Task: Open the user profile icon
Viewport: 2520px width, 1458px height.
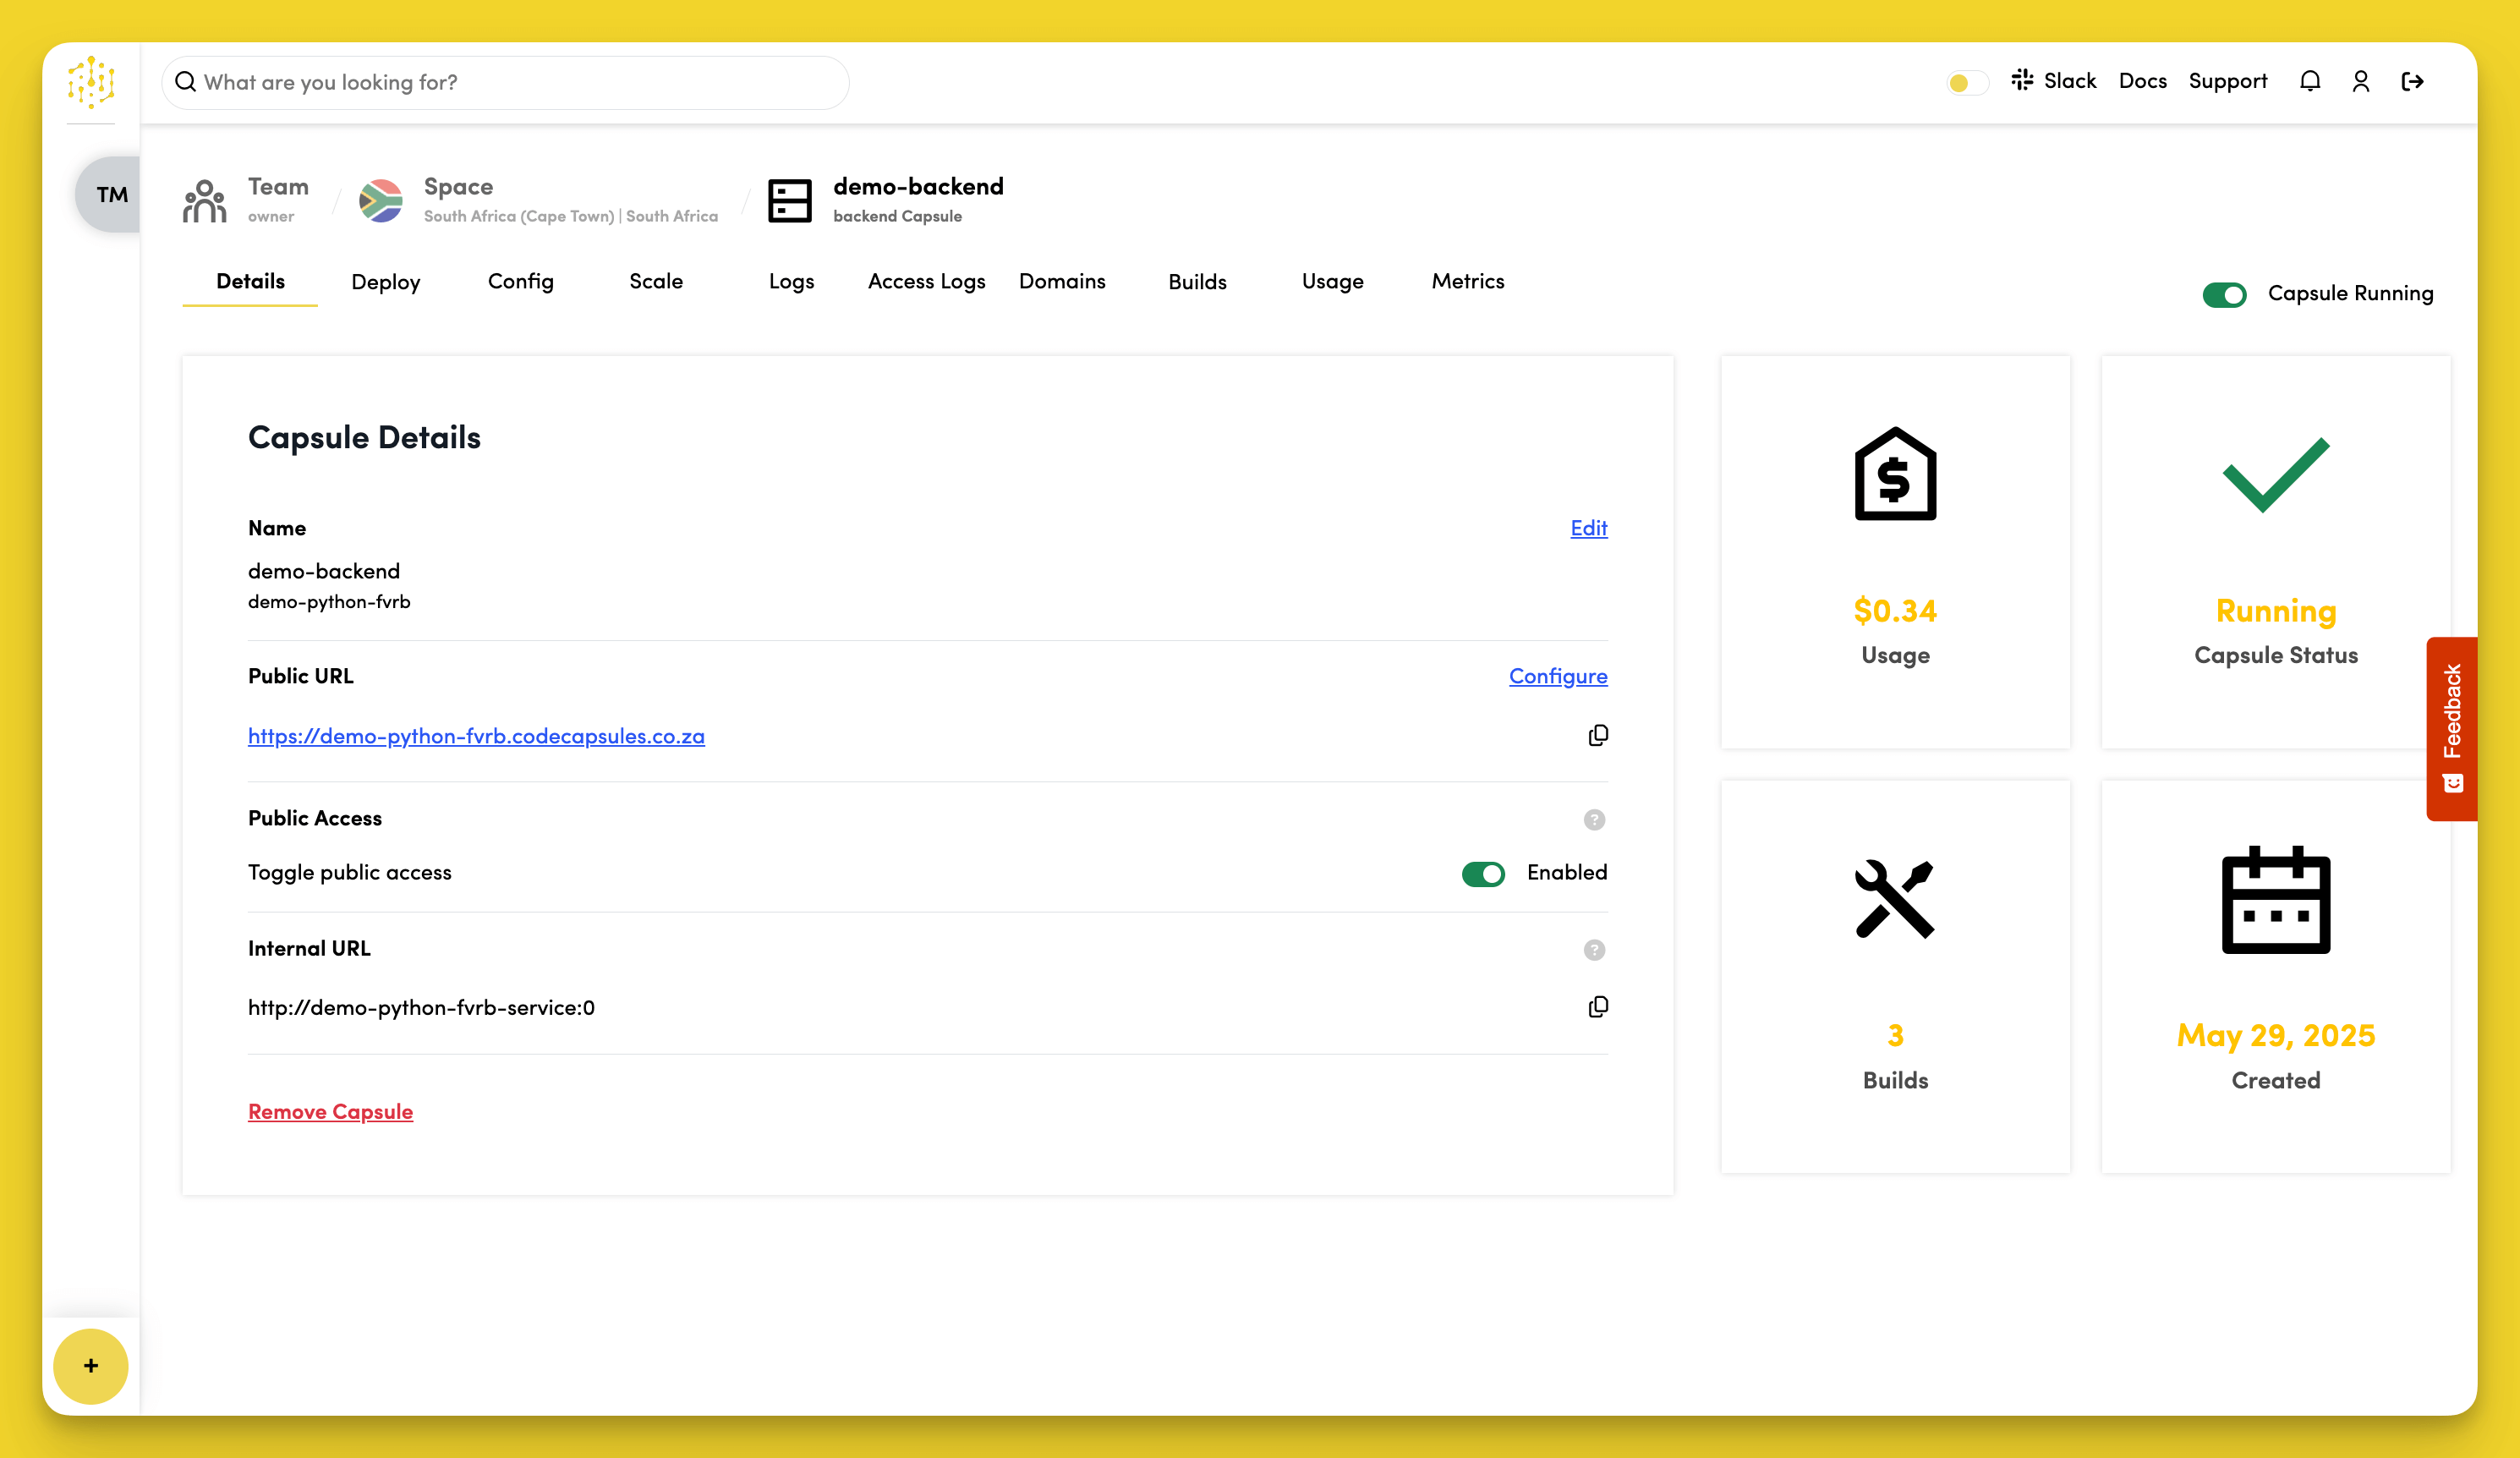Action: [2360, 81]
